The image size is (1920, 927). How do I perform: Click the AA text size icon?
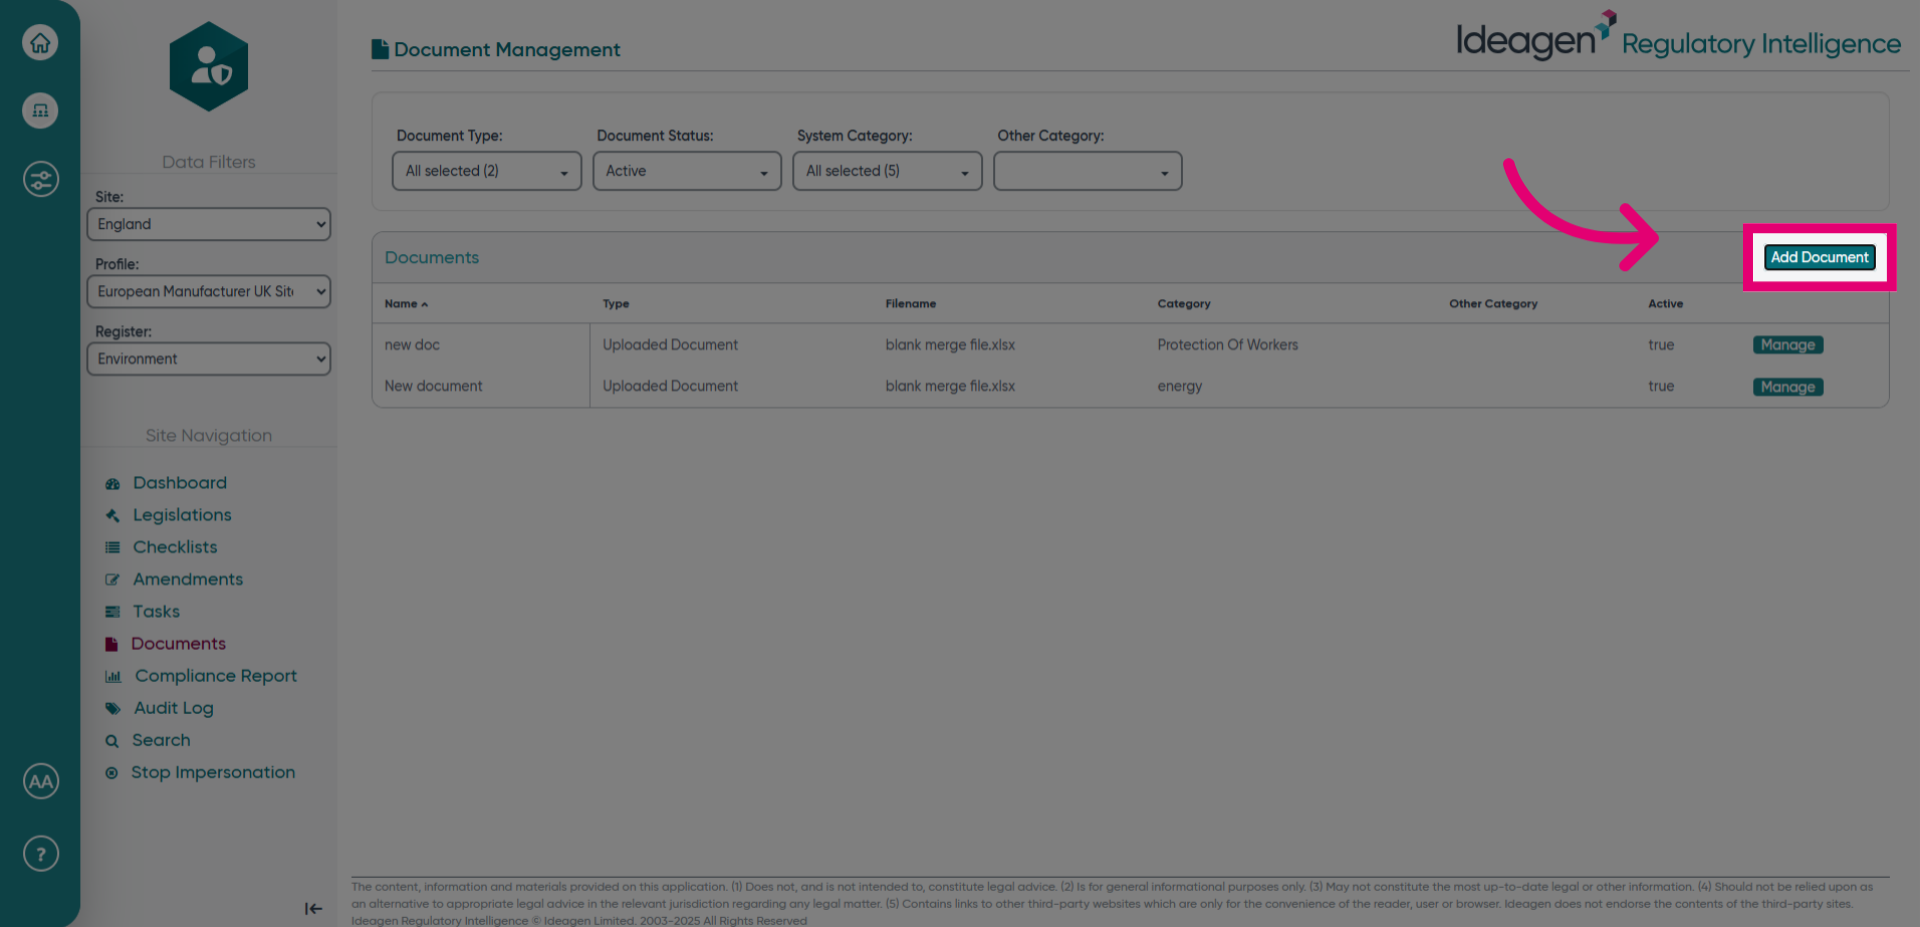coord(41,781)
